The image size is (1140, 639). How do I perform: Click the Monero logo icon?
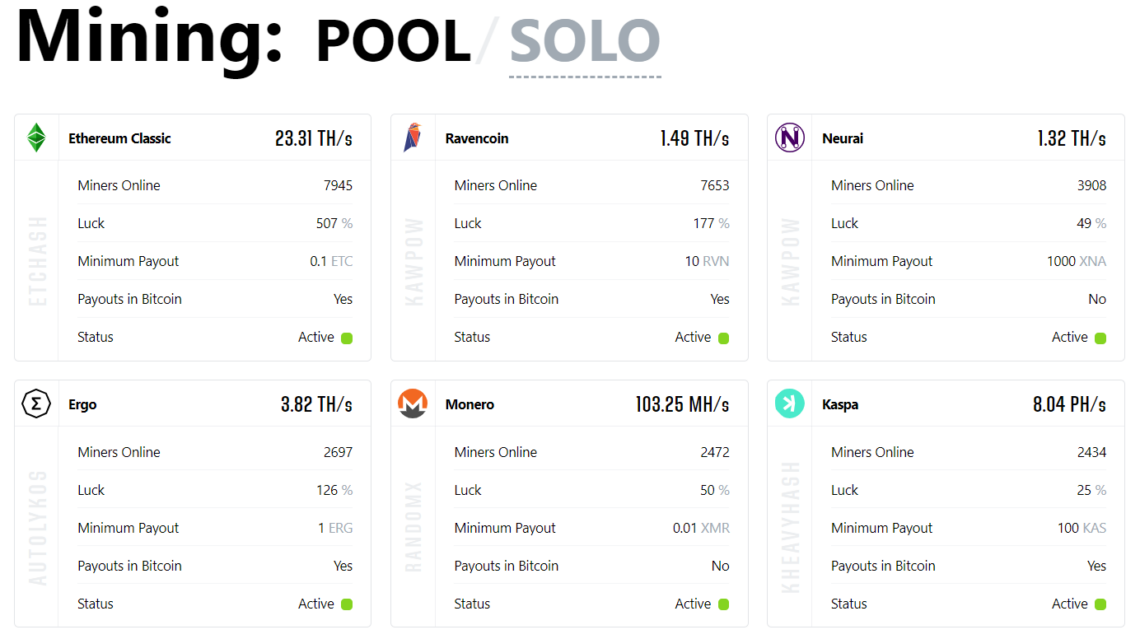tap(413, 404)
